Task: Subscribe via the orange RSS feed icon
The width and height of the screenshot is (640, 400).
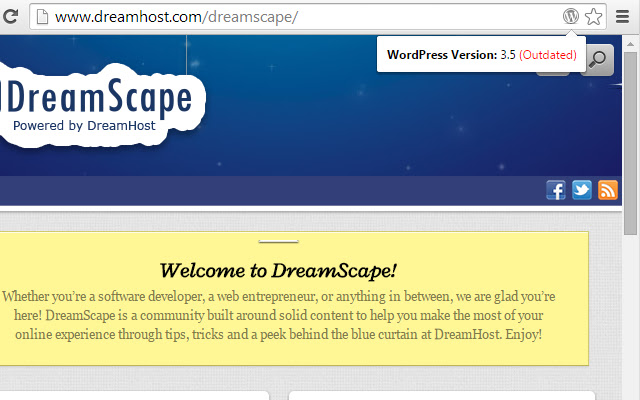Action: [608, 190]
